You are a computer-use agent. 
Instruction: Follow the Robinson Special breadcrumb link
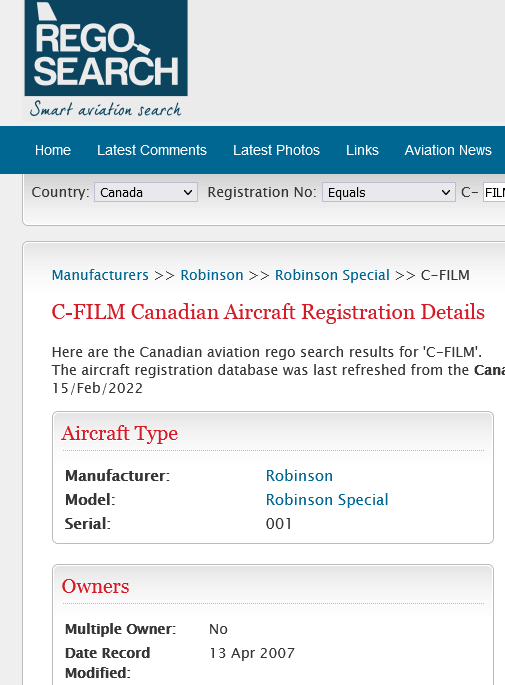pyautogui.click(x=332, y=275)
